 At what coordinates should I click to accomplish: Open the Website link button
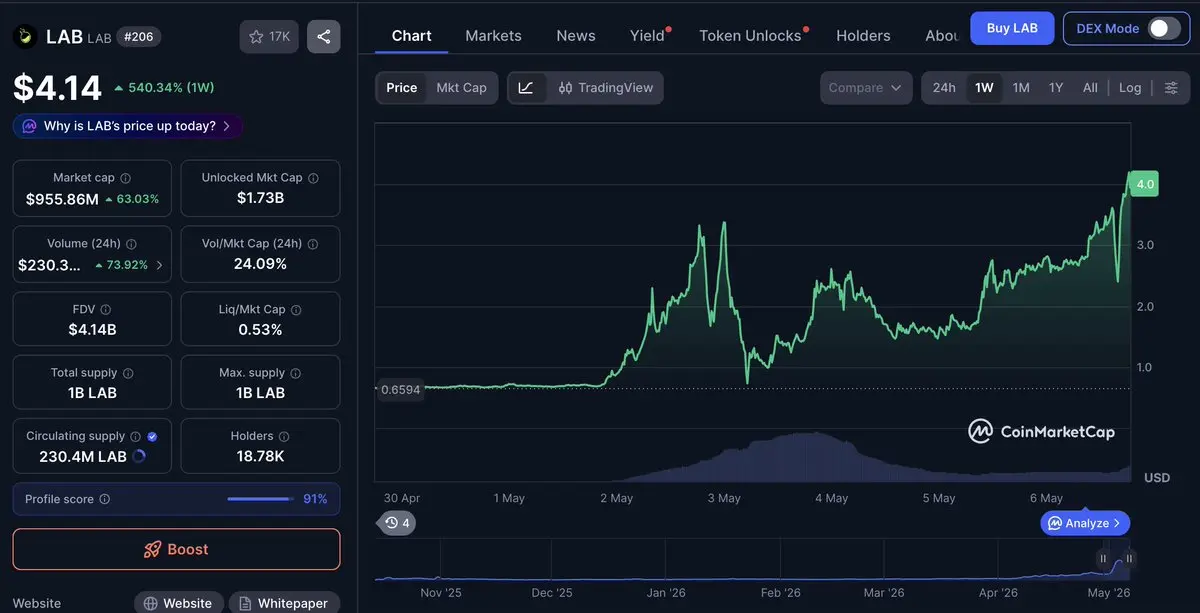click(178, 603)
